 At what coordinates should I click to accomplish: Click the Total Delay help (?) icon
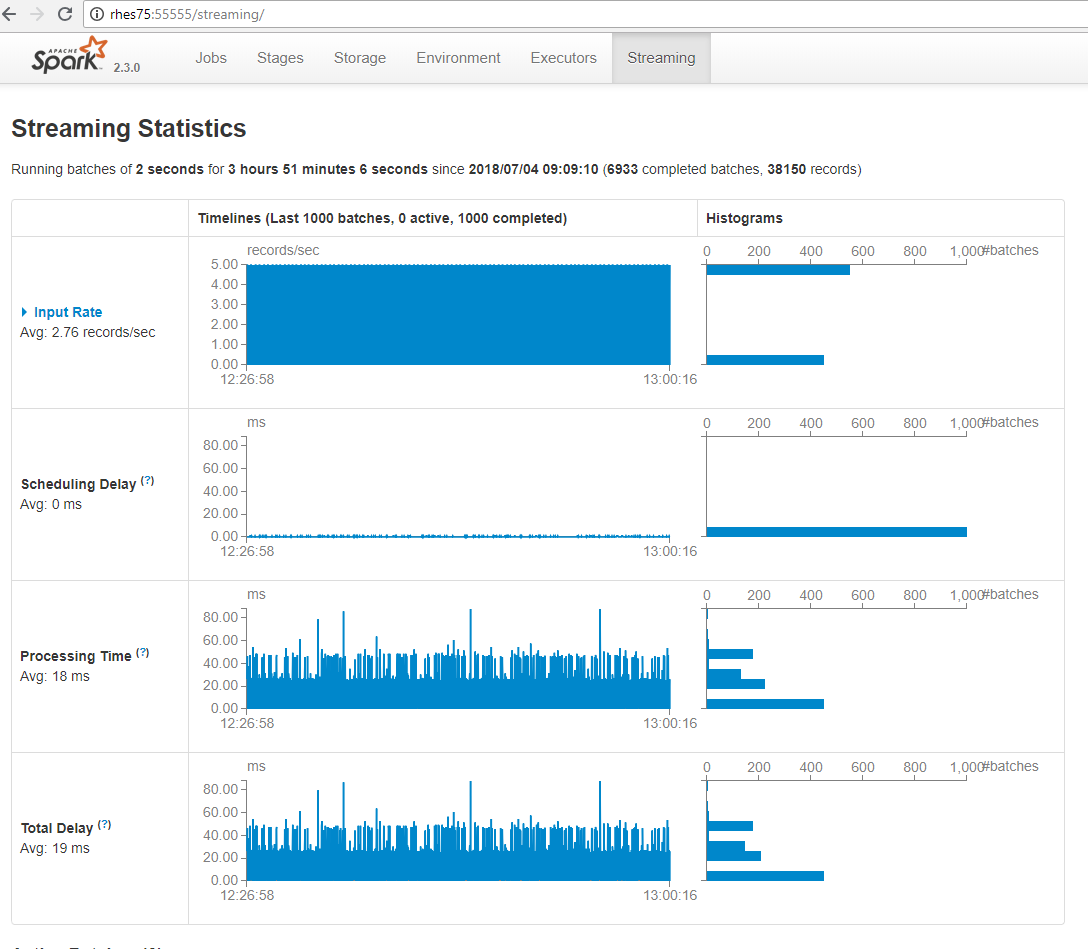point(104,825)
